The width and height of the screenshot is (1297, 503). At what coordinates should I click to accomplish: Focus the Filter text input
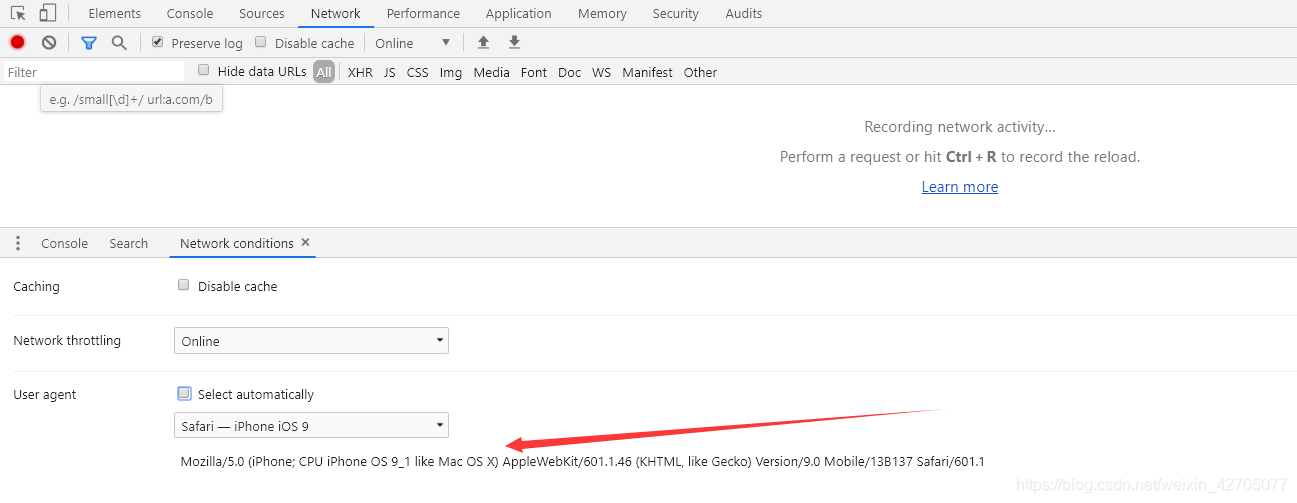pos(94,72)
